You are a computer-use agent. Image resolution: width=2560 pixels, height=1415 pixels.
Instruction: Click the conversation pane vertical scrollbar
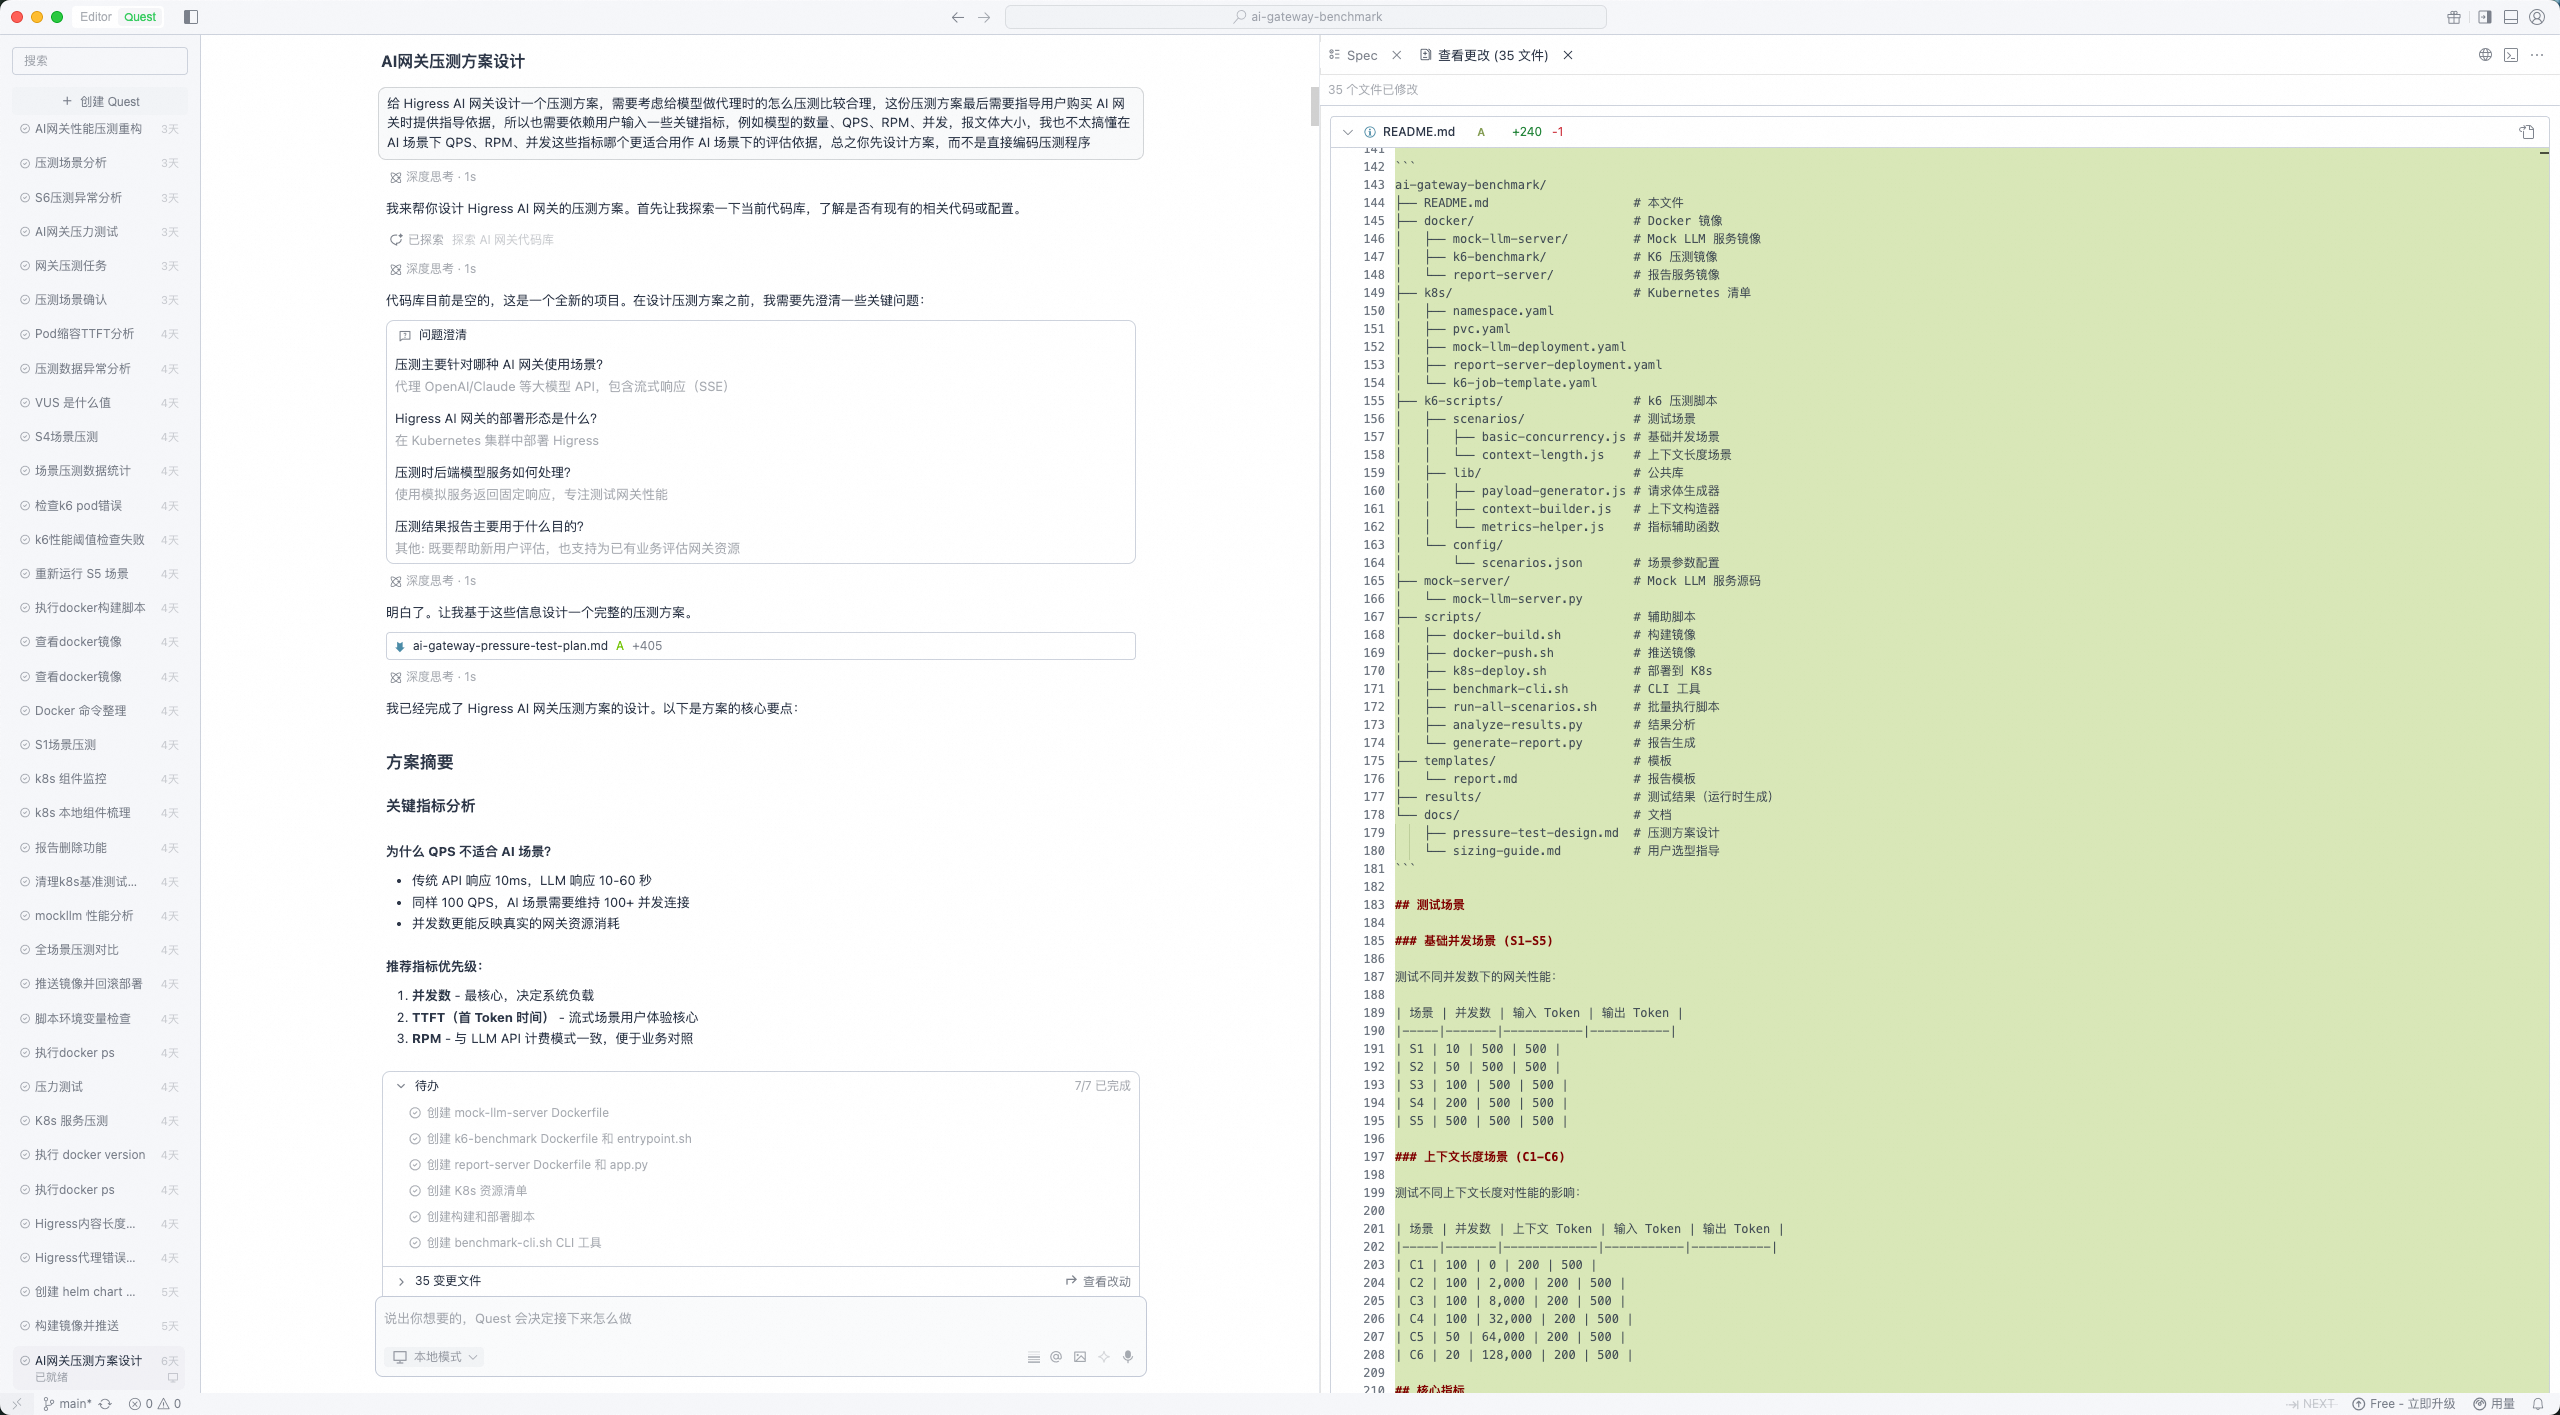(1315, 107)
